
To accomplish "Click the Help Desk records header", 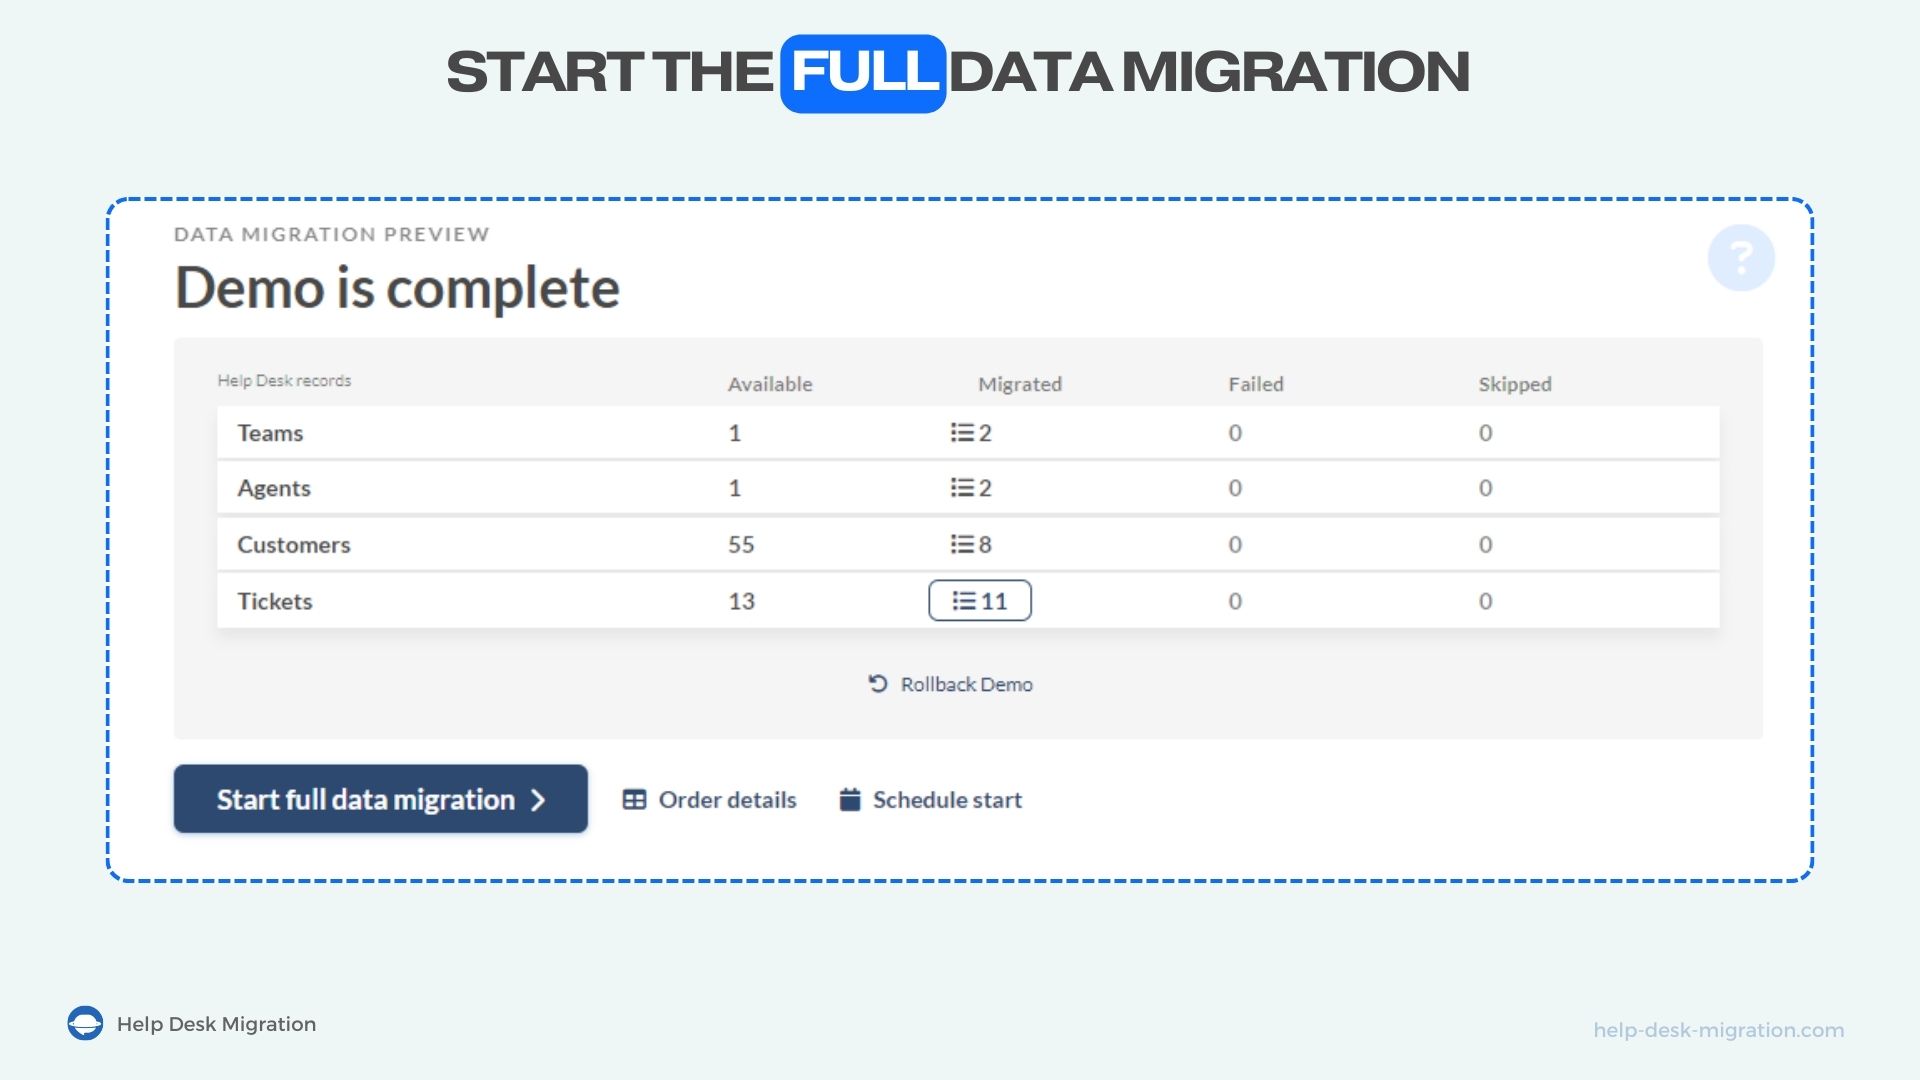I will pyautogui.click(x=285, y=381).
